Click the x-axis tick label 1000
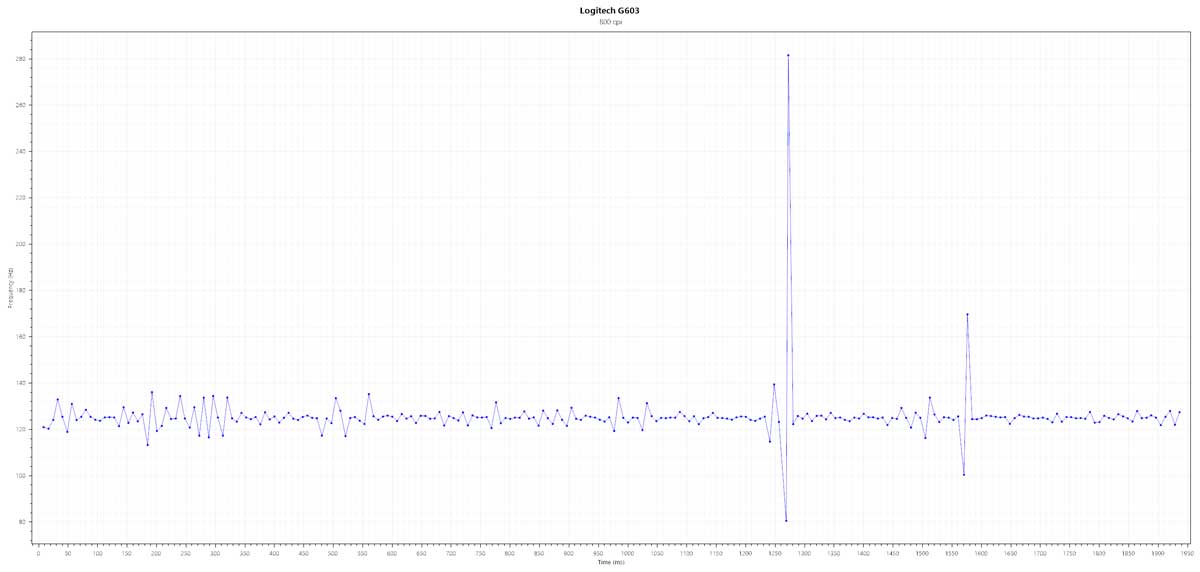Viewport: 1200px width, 572px height. pyautogui.click(x=627, y=553)
